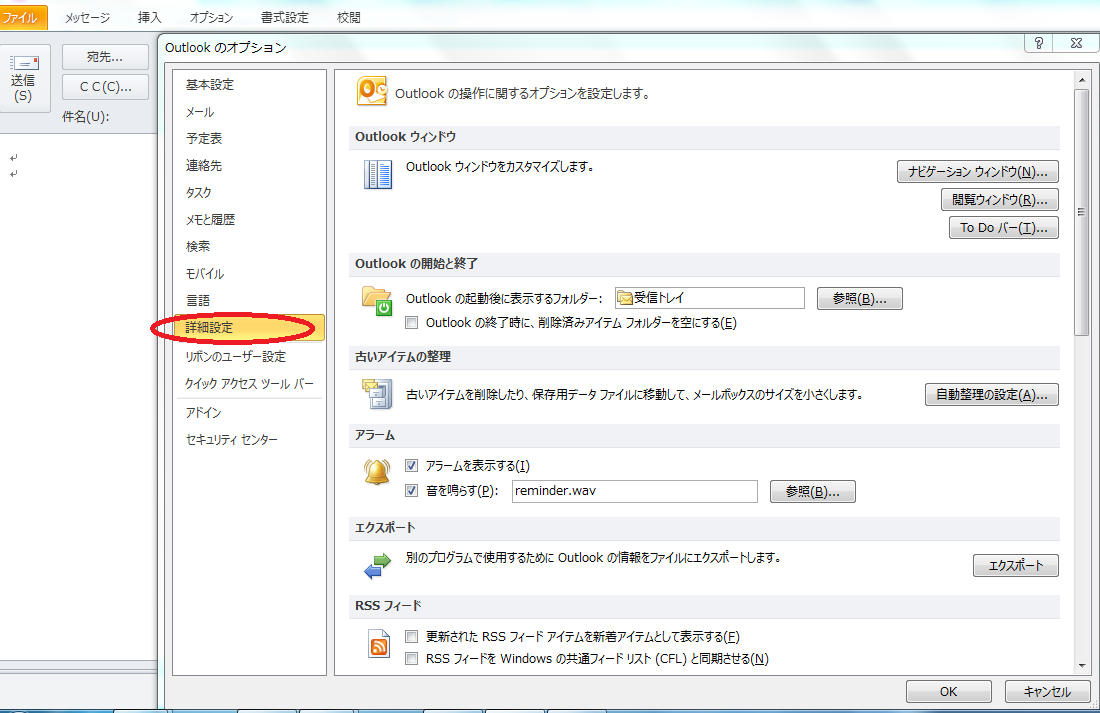Screen dimensions: 1100x713
Task: Click the Send envelope icon
Action: tap(25, 62)
